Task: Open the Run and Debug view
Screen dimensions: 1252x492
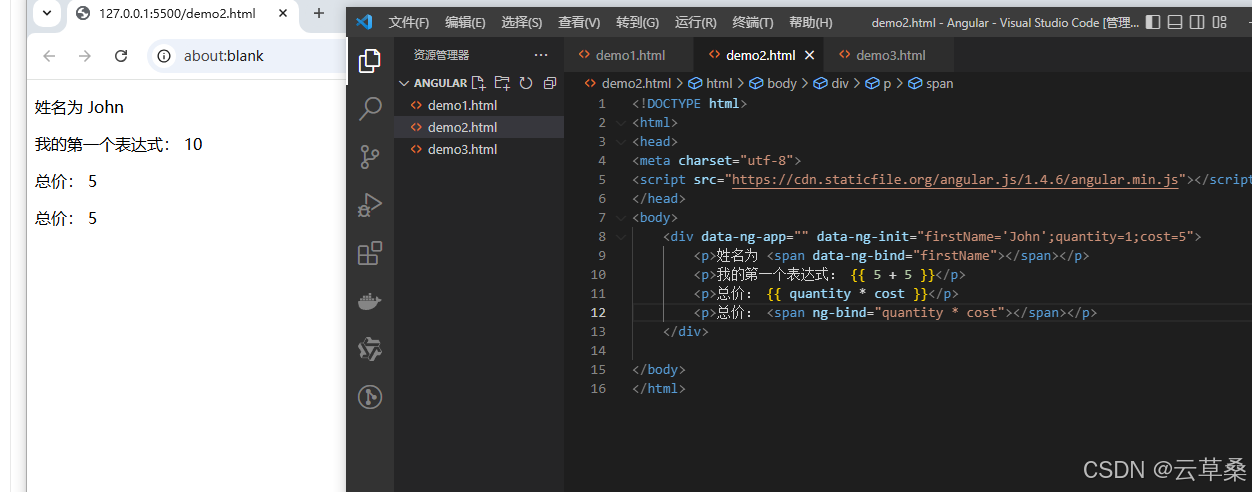Action: tap(370, 205)
